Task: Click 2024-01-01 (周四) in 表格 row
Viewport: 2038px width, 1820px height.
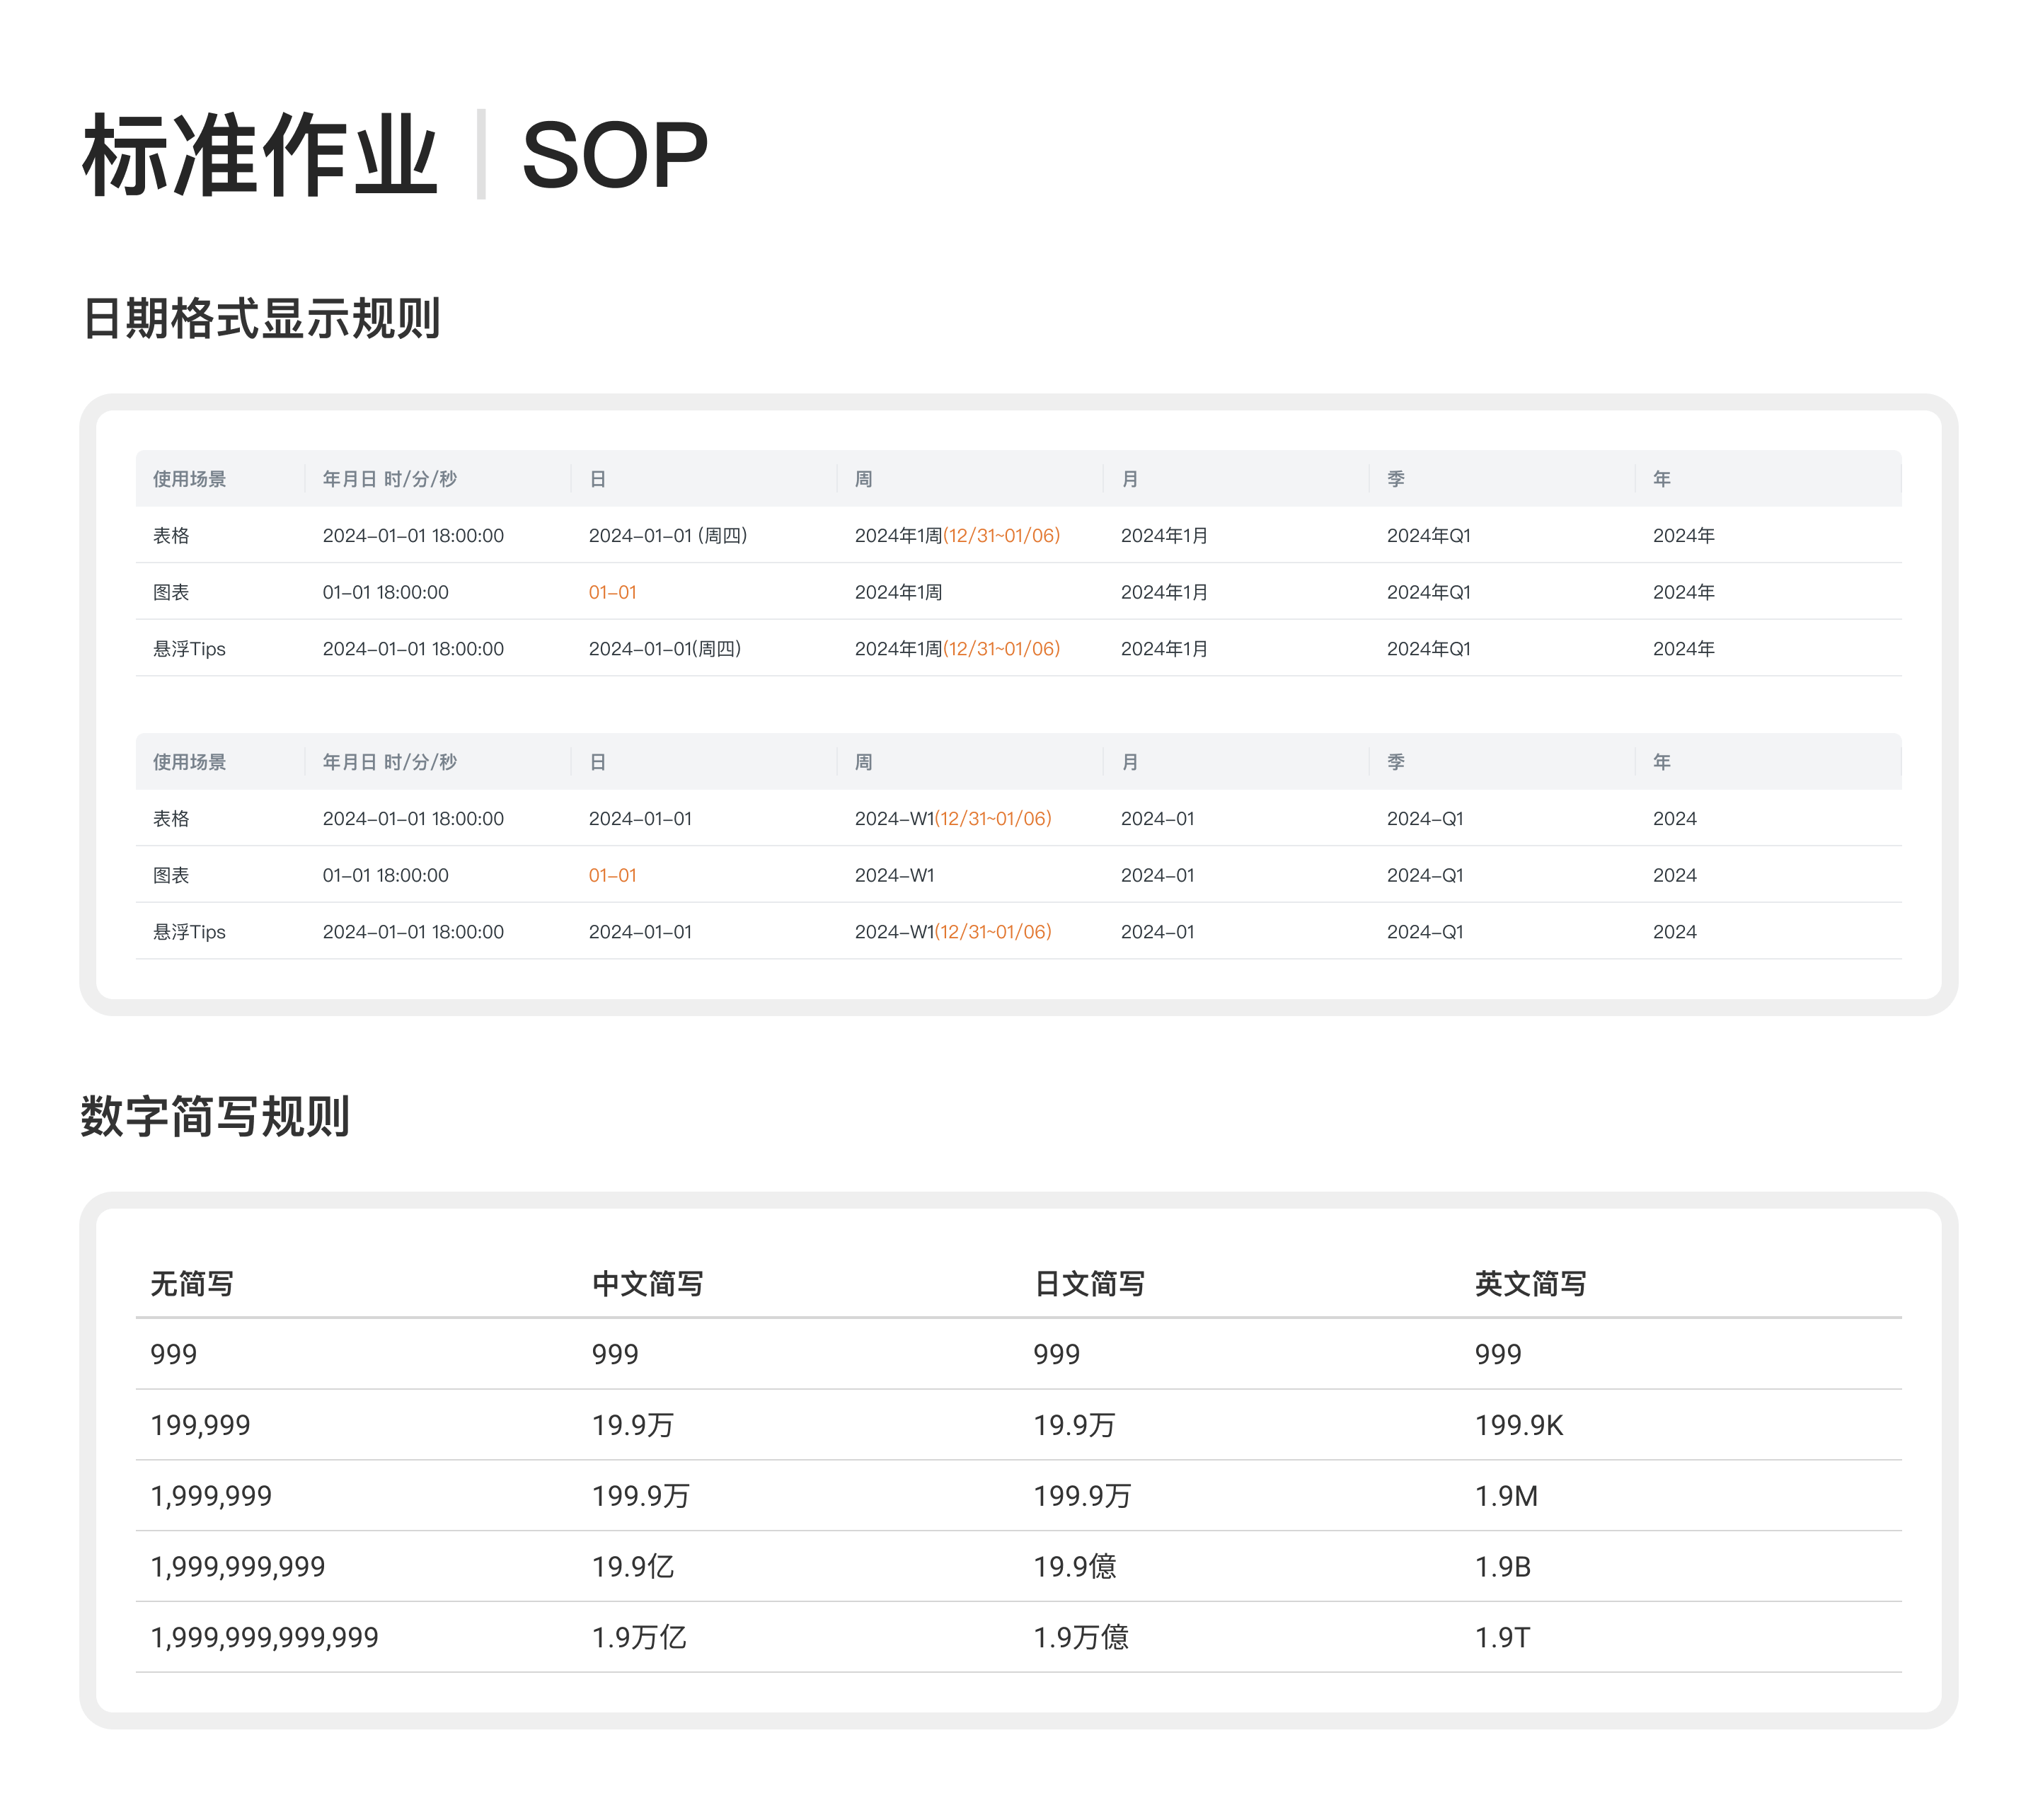Action: 667,535
